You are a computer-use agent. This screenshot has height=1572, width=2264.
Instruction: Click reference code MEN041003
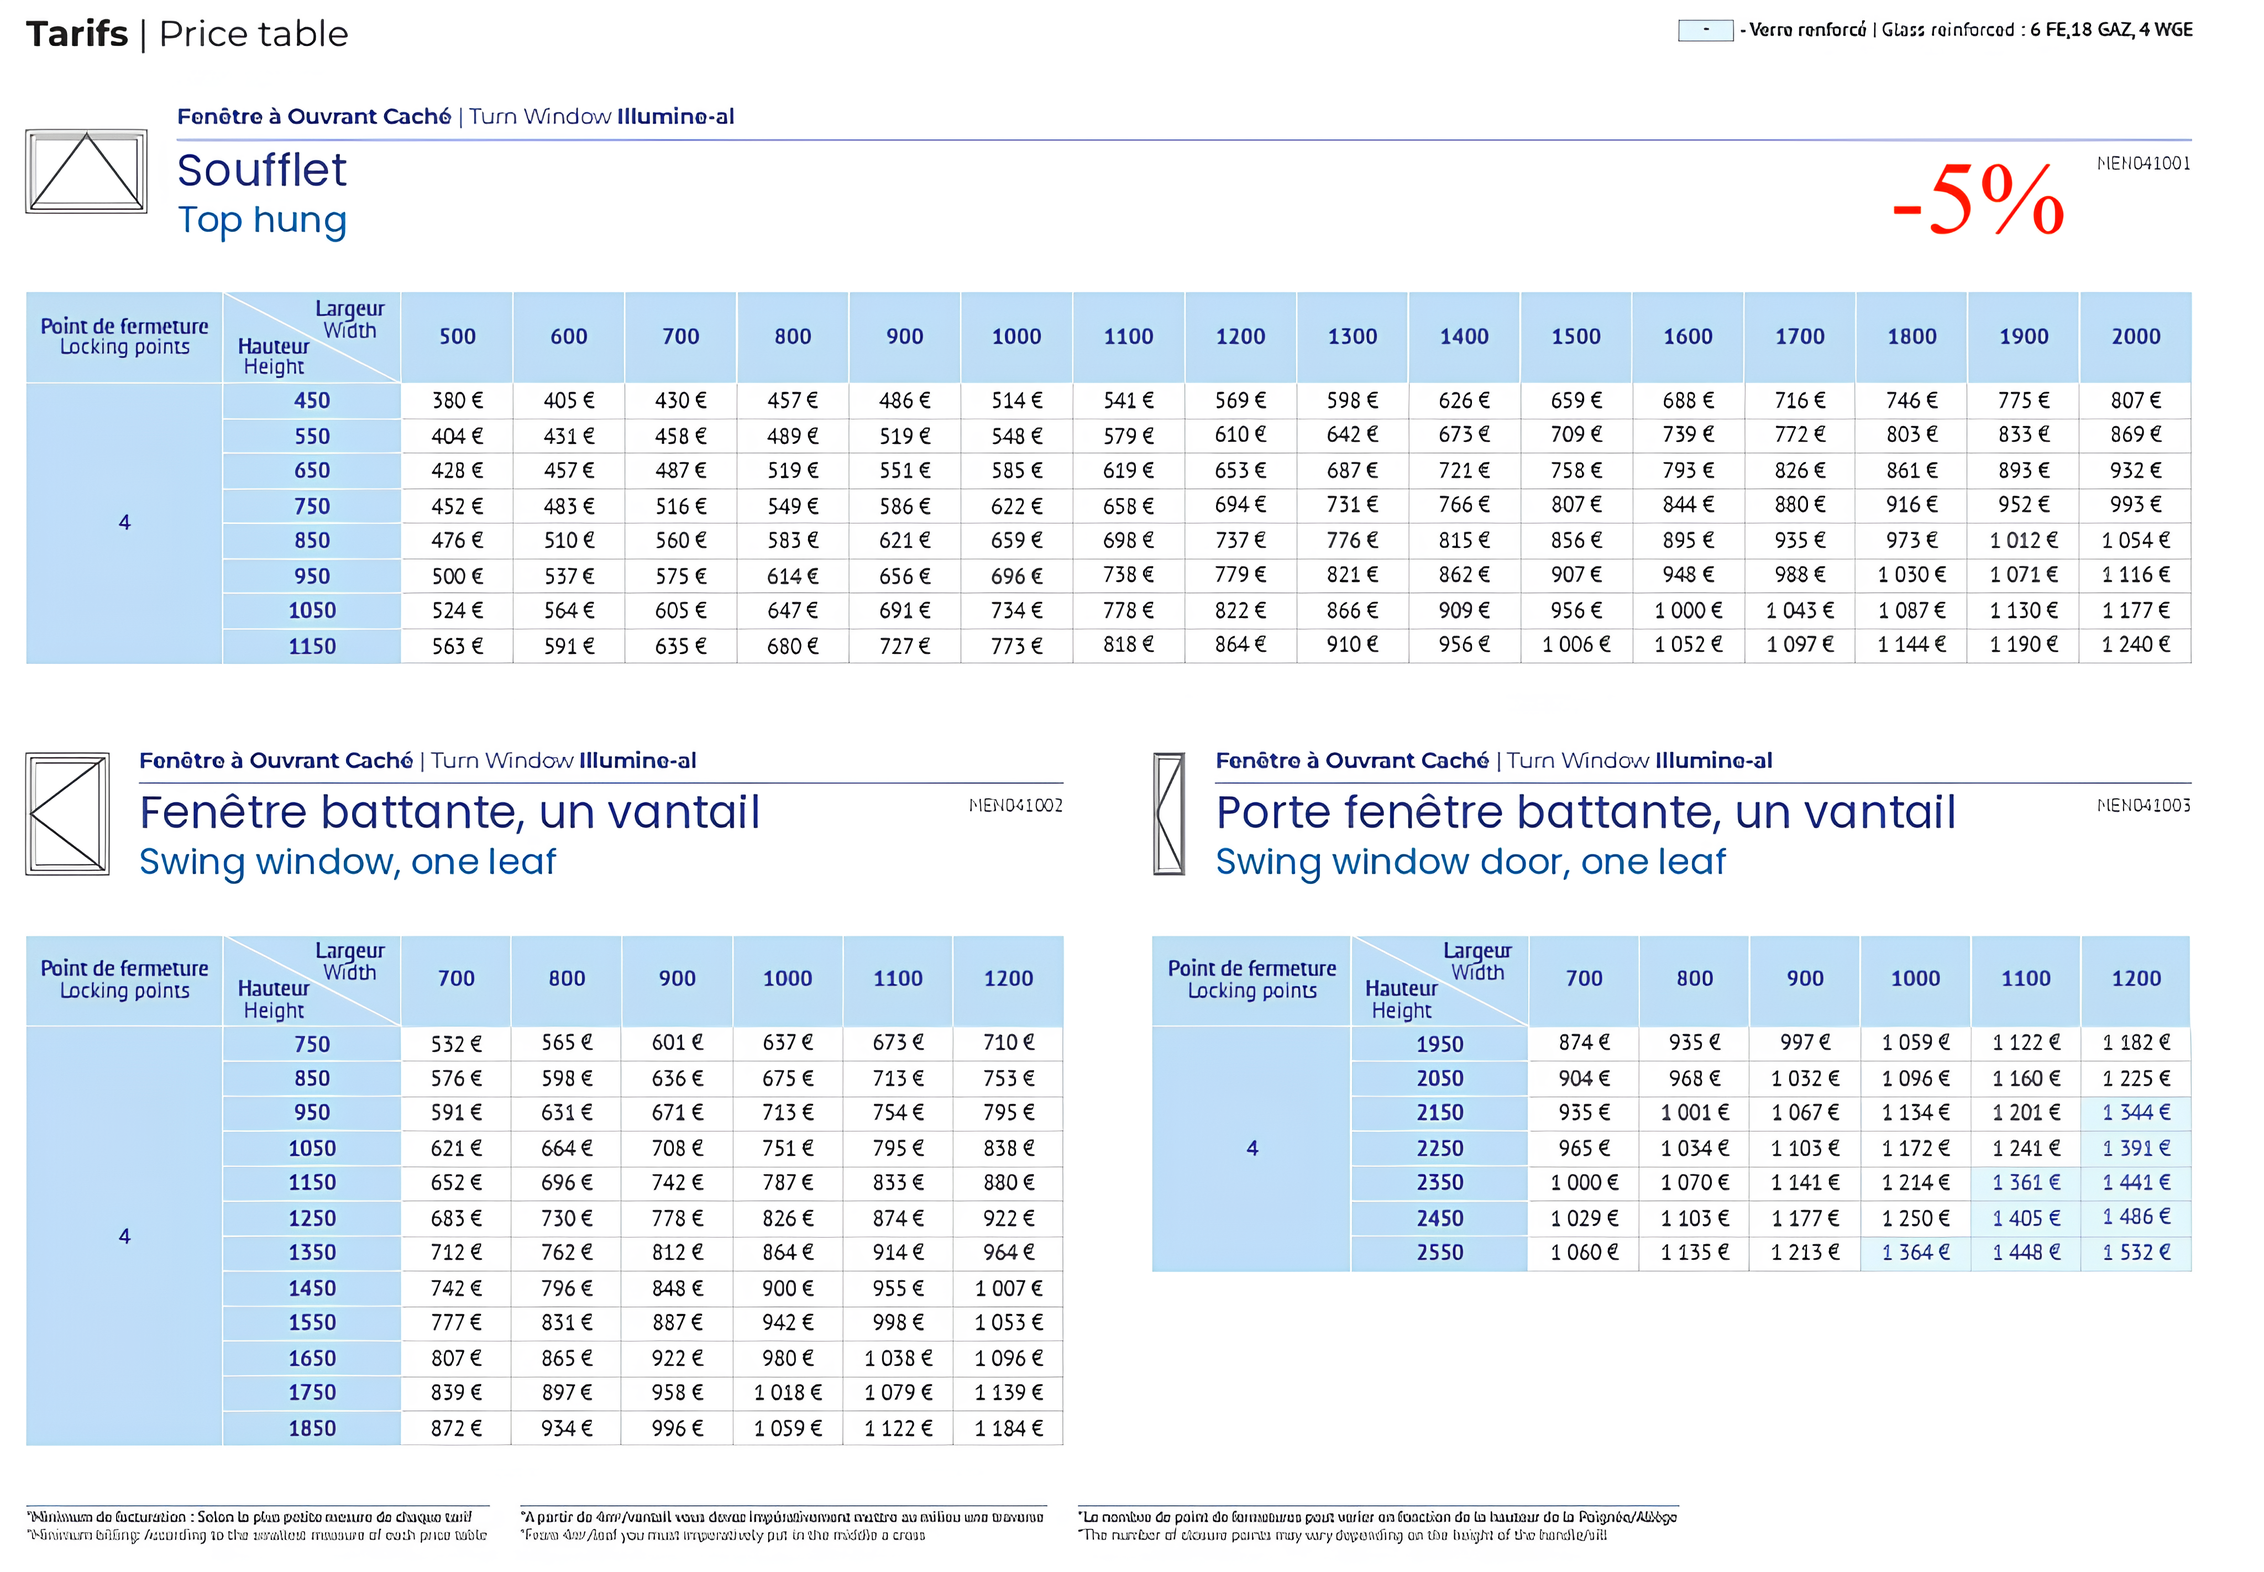point(2143,805)
